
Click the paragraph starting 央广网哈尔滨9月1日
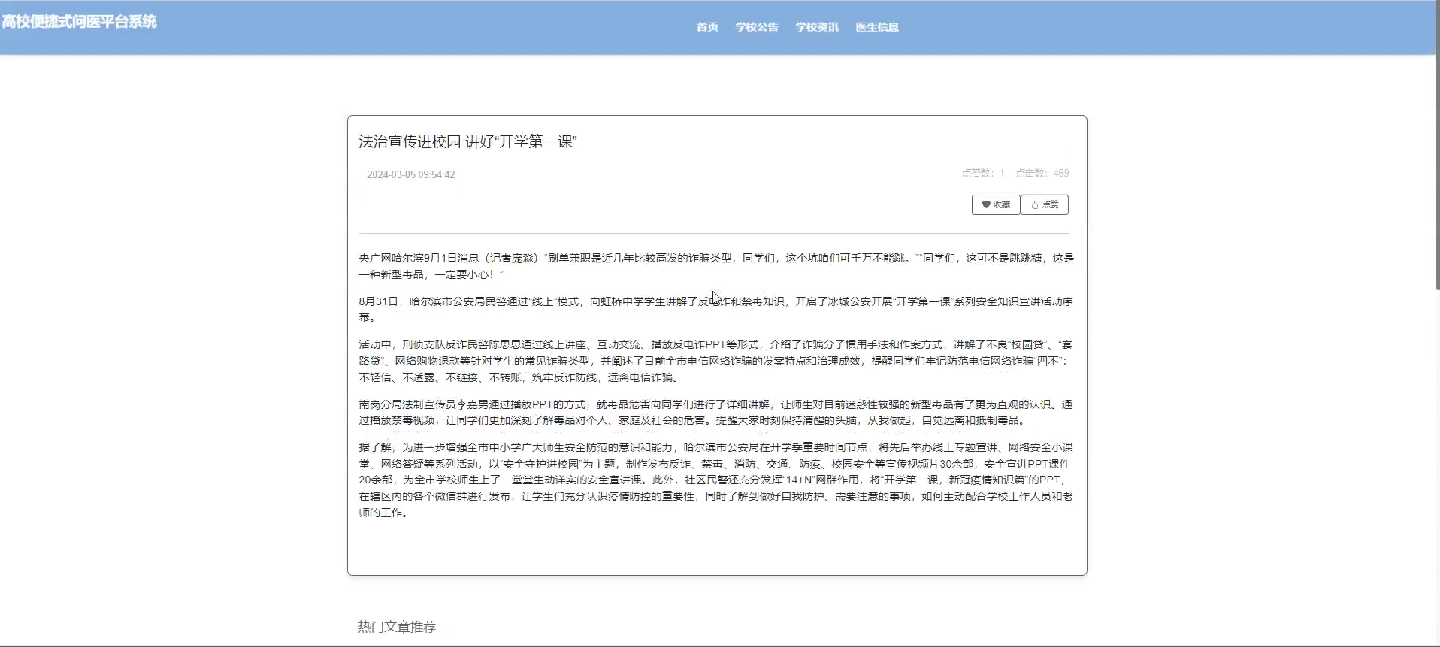[717, 265]
